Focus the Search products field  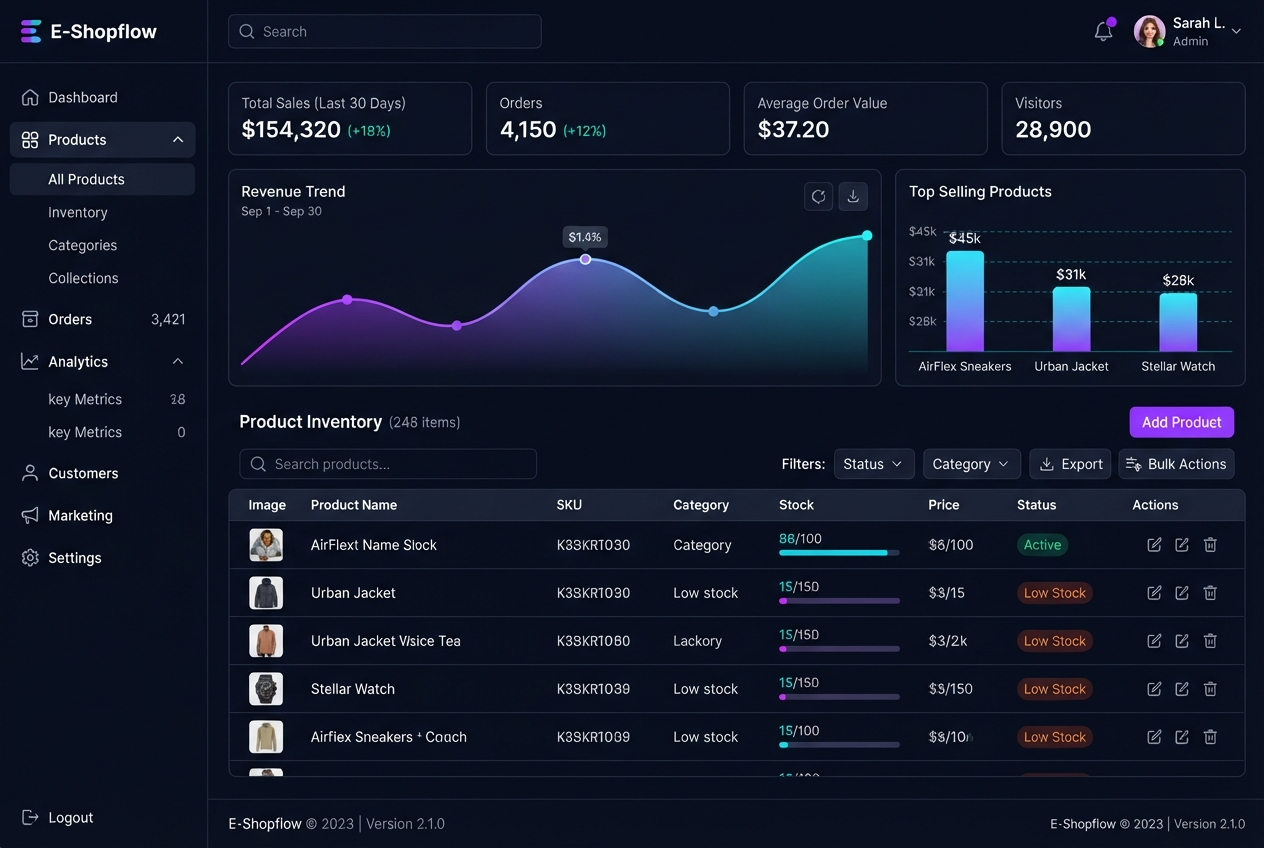click(388, 464)
